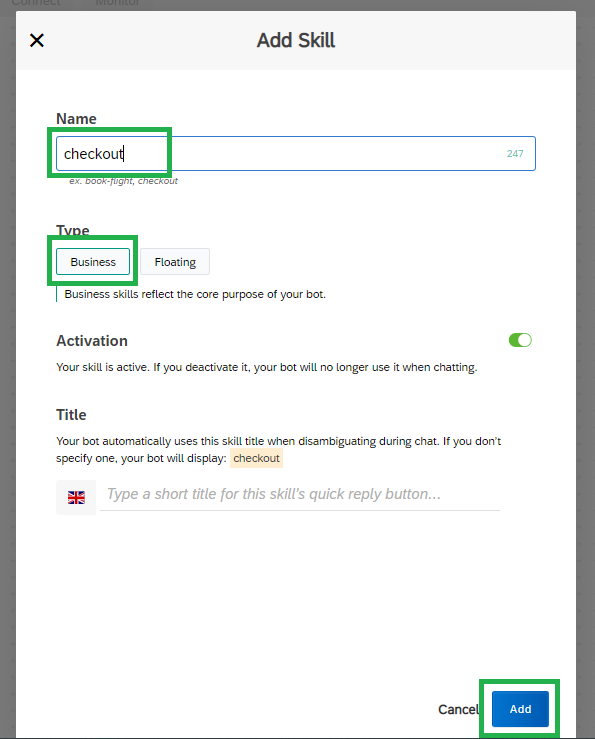Viewport: 595px width, 739px height.
Task: Click the Activation section label
Action: tap(92, 341)
